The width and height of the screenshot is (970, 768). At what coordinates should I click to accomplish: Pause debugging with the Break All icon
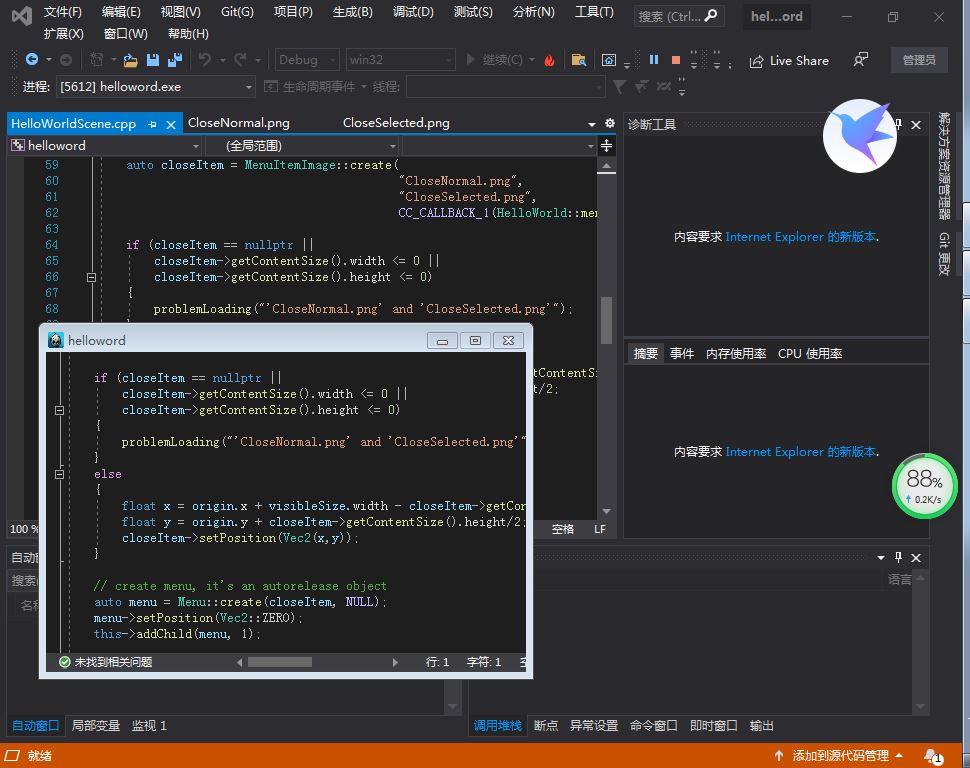pyautogui.click(x=654, y=60)
